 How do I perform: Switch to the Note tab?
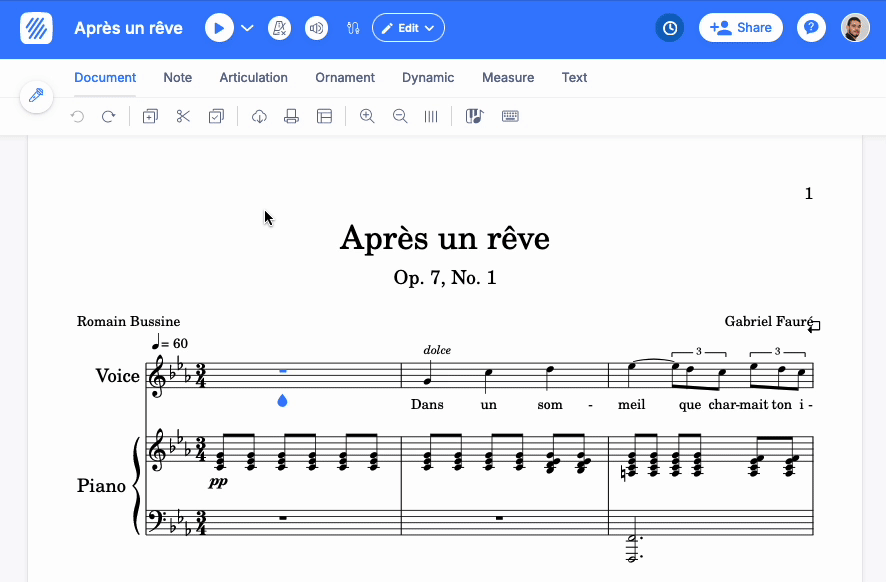tap(177, 77)
